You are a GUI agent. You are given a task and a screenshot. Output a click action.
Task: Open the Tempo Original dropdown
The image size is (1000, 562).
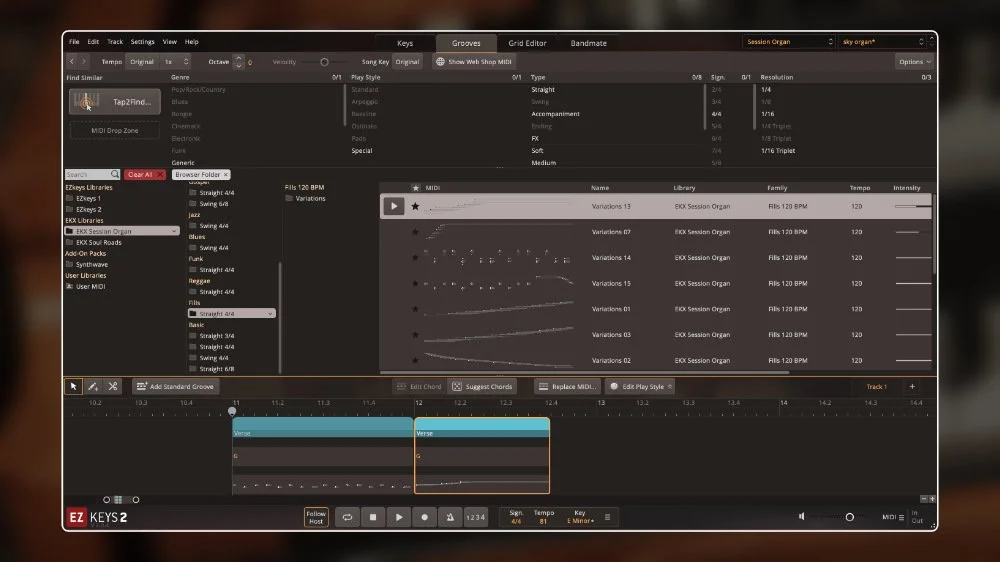point(142,62)
